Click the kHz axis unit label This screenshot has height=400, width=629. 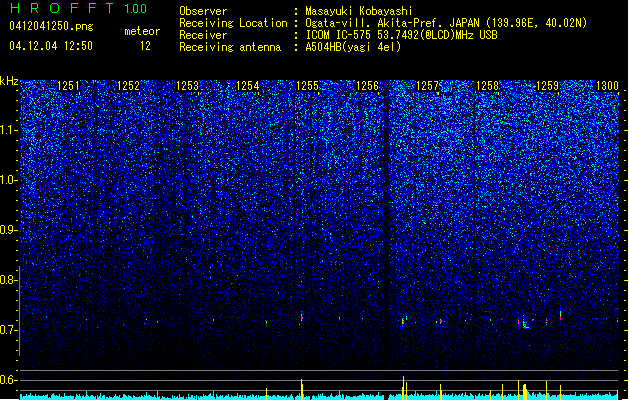(x=9, y=81)
